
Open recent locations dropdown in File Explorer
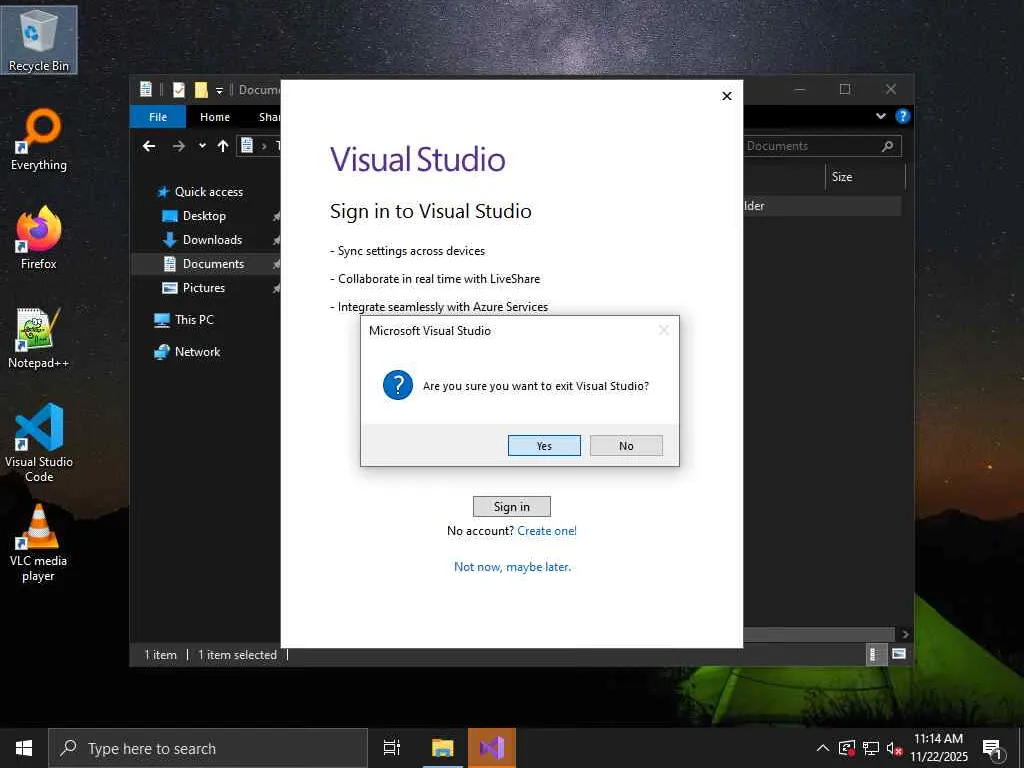click(202, 146)
